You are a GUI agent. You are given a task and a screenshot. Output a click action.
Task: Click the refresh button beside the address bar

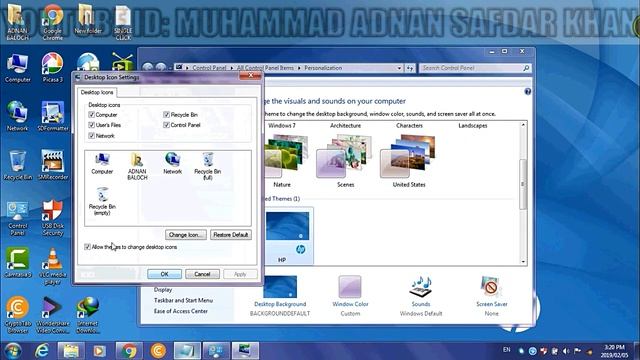[x=410, y=68]
